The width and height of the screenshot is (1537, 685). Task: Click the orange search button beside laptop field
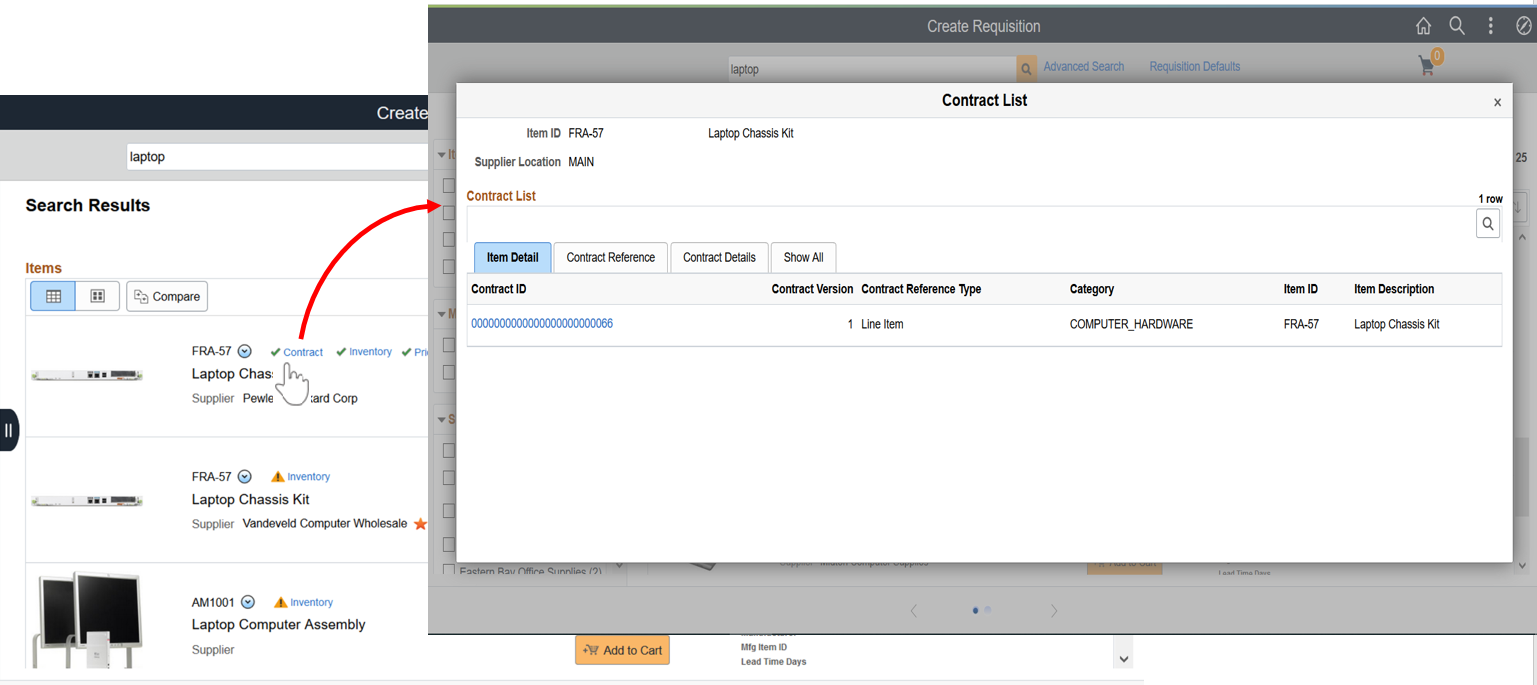pyautogui.click(x=1026, y=69)
